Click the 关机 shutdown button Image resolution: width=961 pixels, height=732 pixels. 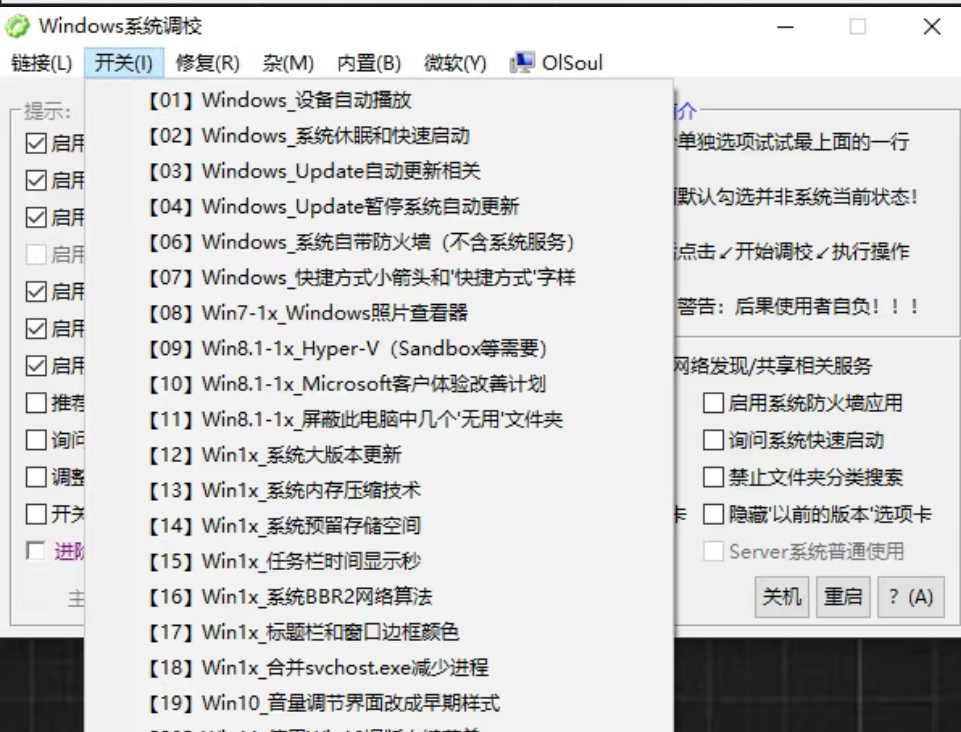tap(782, 597)
